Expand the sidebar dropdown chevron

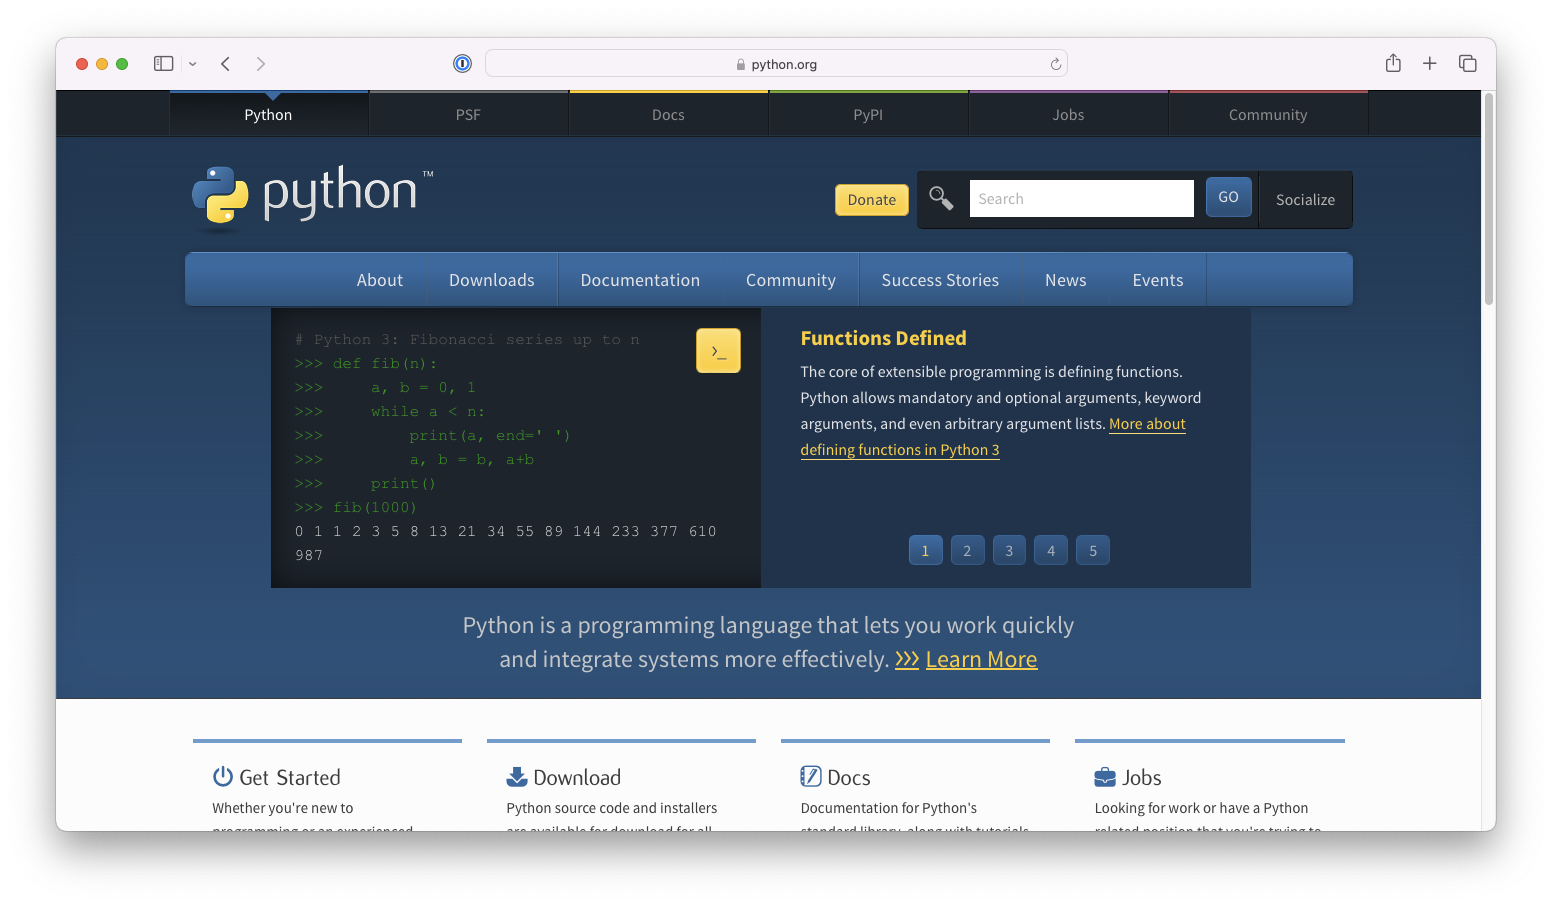tap(193, 64)
